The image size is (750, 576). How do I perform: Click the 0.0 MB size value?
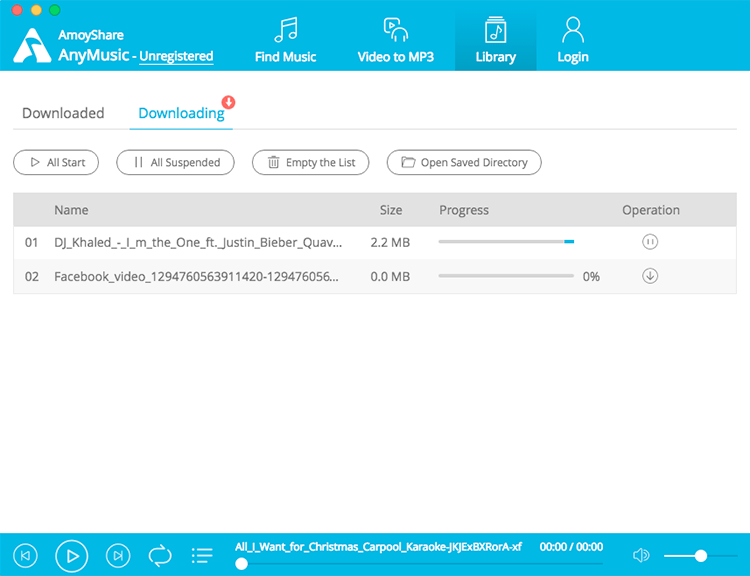click(x=390, y=277)
